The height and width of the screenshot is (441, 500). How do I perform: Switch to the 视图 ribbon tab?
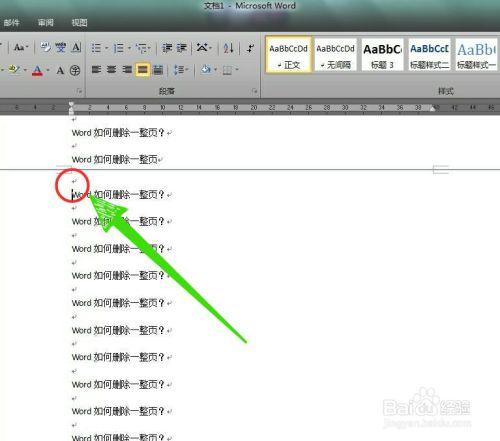(79, 22)
